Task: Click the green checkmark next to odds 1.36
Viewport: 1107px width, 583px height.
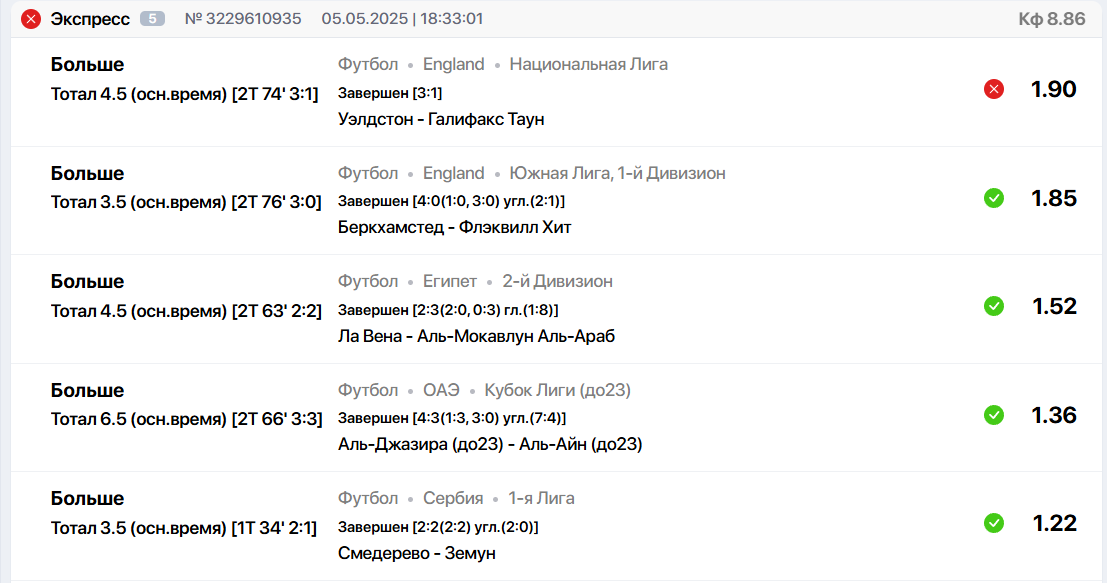Action: coord(993,414)
